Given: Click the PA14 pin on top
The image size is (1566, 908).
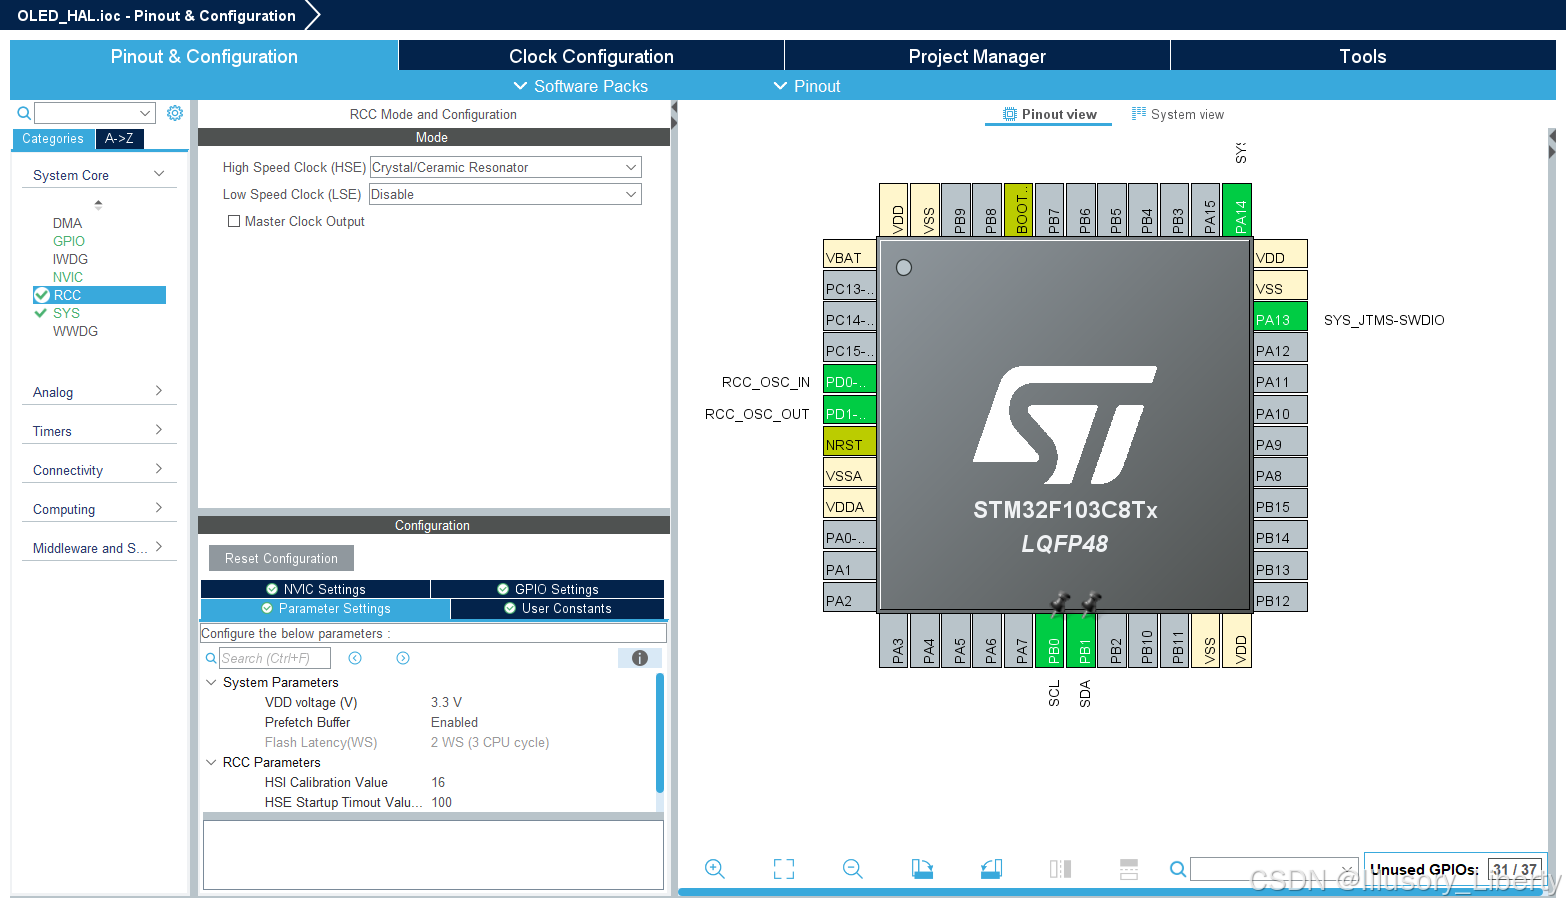Looking at the screenshot, I should (x=1237, y=210).
